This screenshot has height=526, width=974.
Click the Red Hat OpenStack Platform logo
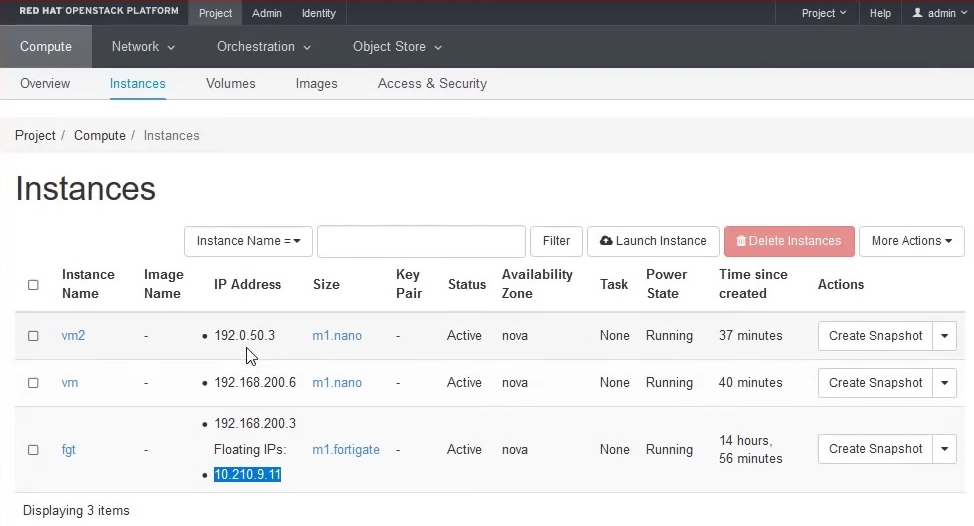(x=99, y=13)
